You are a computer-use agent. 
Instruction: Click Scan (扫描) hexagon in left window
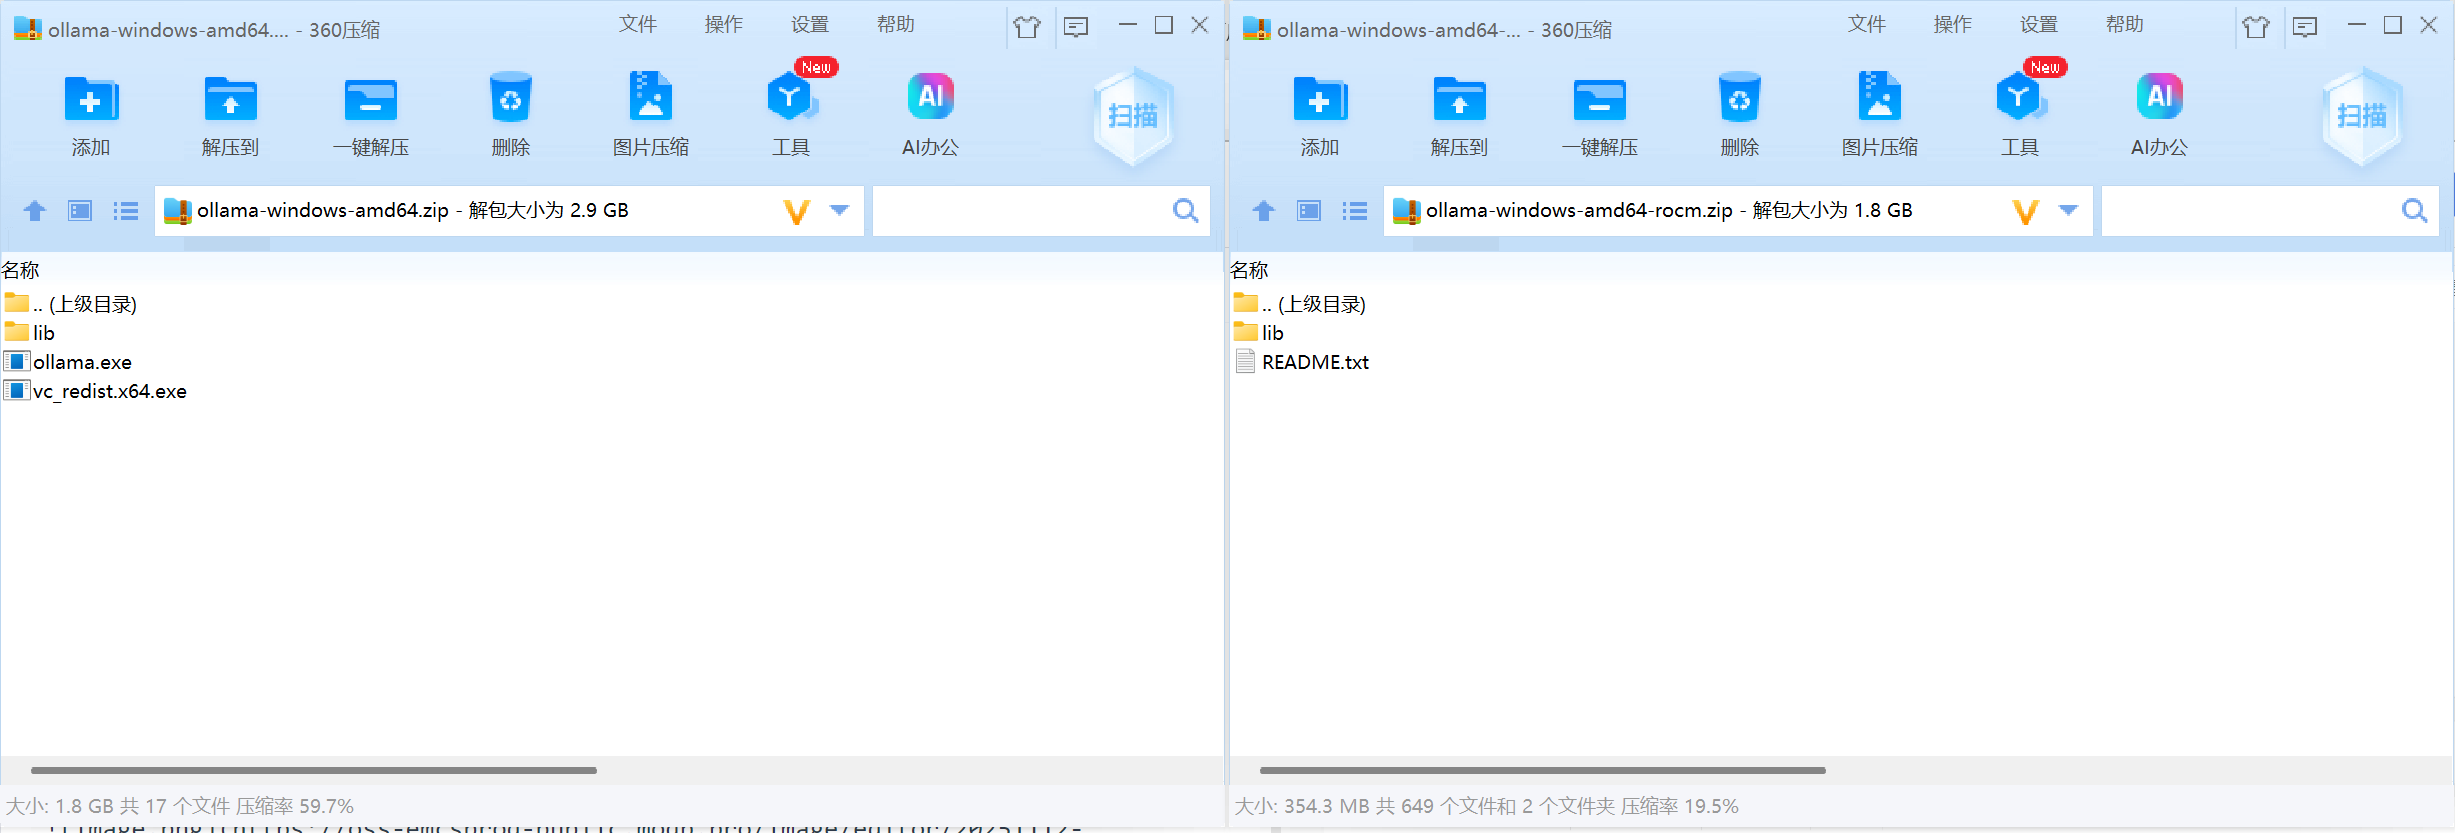coord(1133,116)
